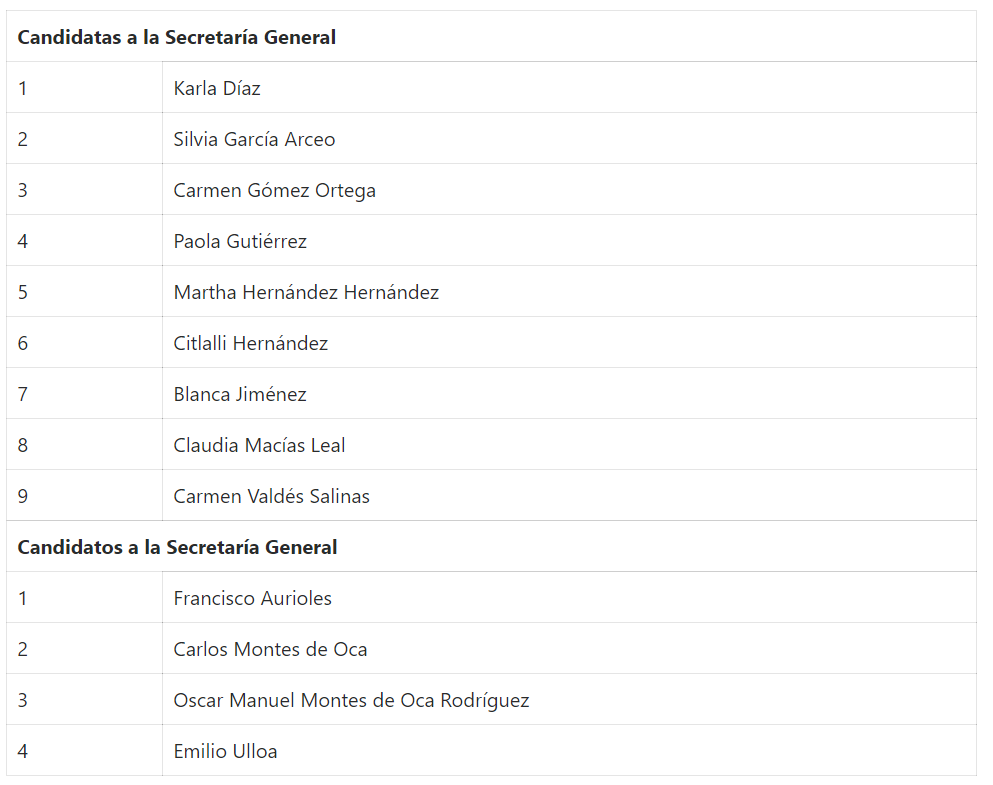993x785 pixels.
Task: Click the Paola Gutiérrez cell
Action: click(x=240, y=242)
